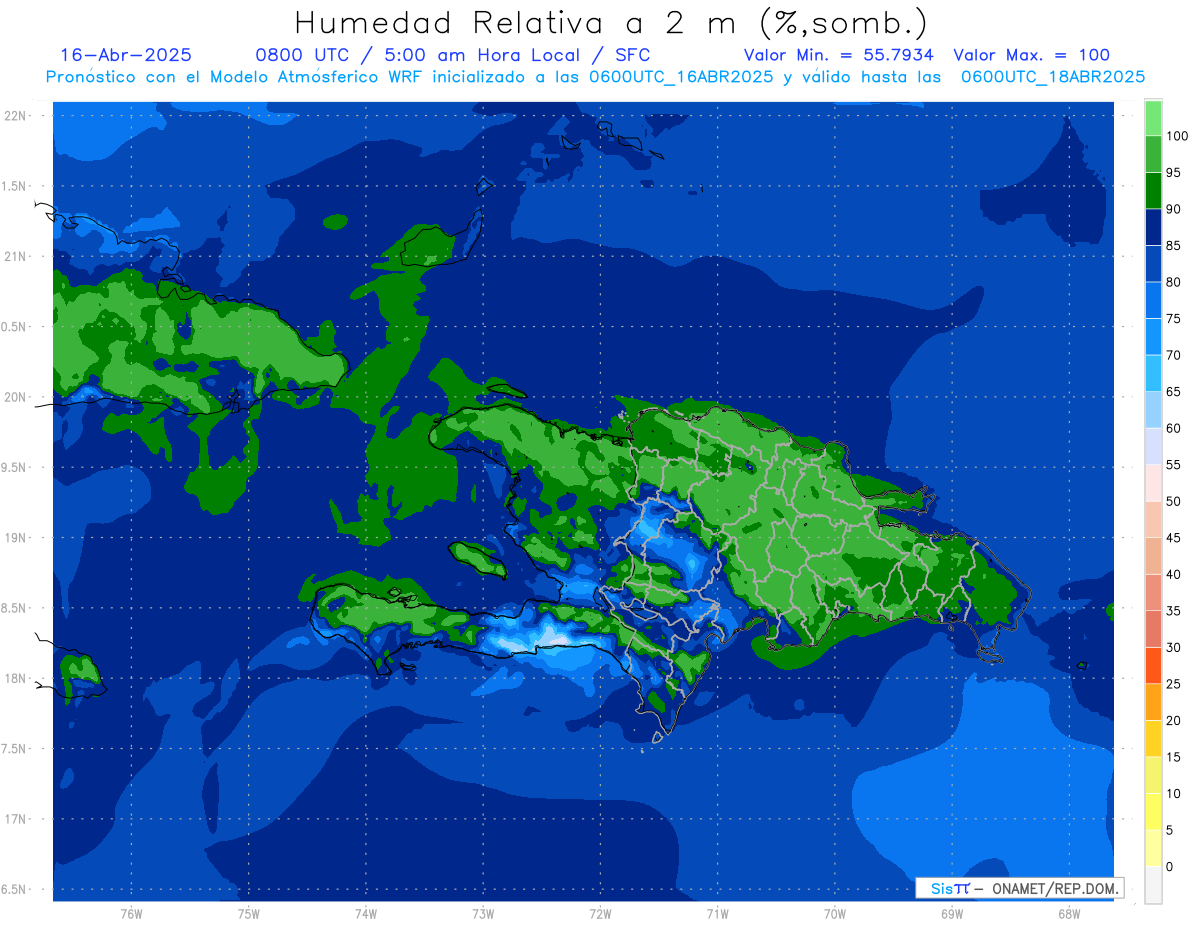Click the legend value '70'
Screen dimensions: 1200x927
tap(1173, 356)
